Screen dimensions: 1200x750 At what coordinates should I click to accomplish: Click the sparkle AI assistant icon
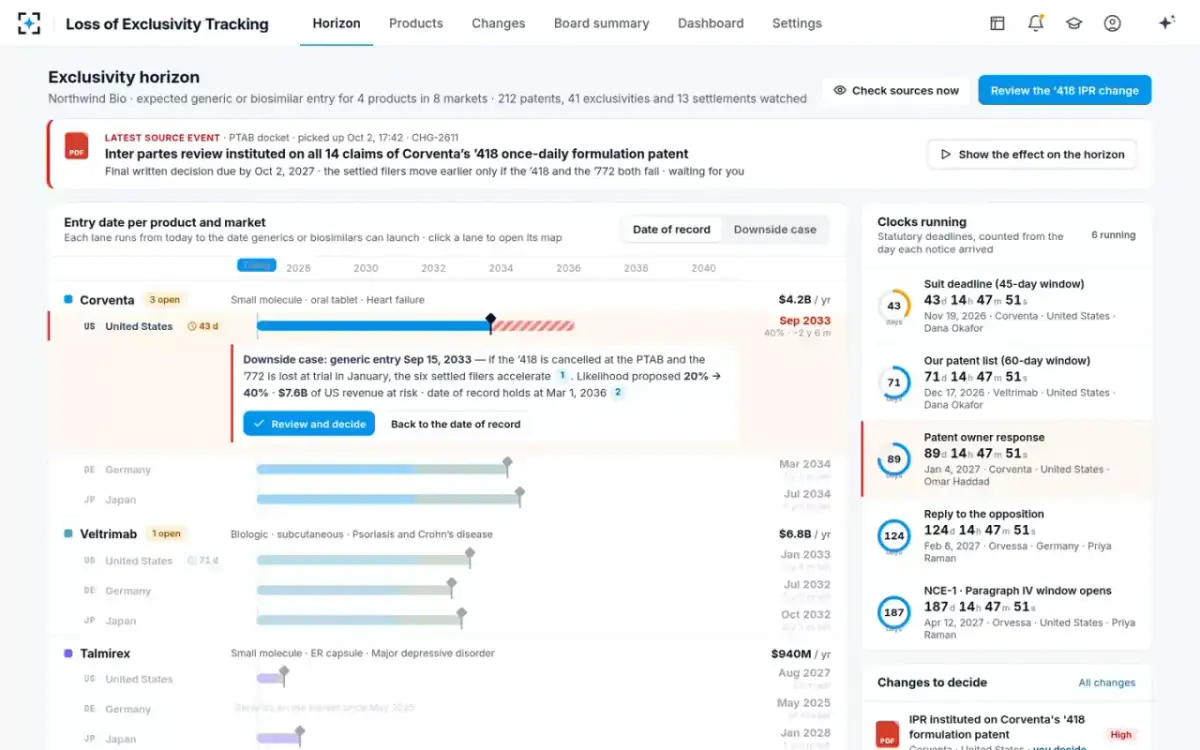(1166, 23)
